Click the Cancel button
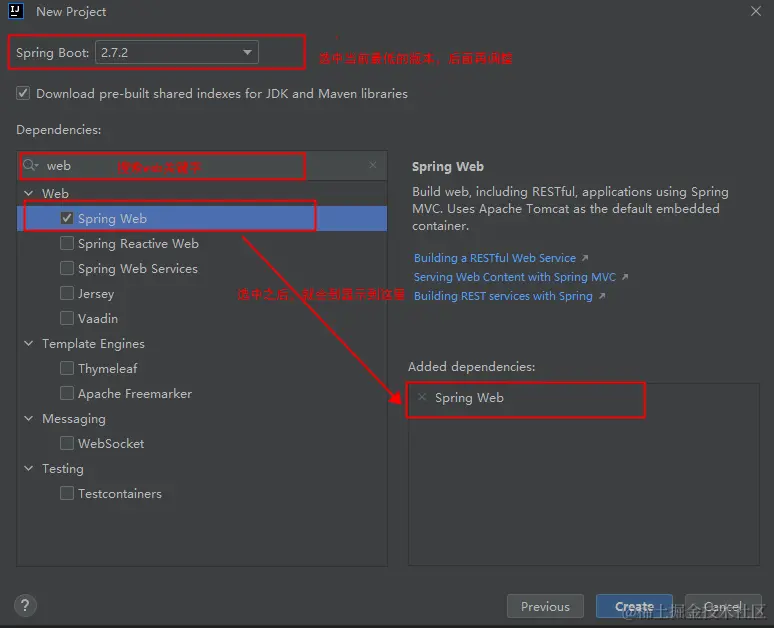Viewport: 774px width, 628px height. 723,606
